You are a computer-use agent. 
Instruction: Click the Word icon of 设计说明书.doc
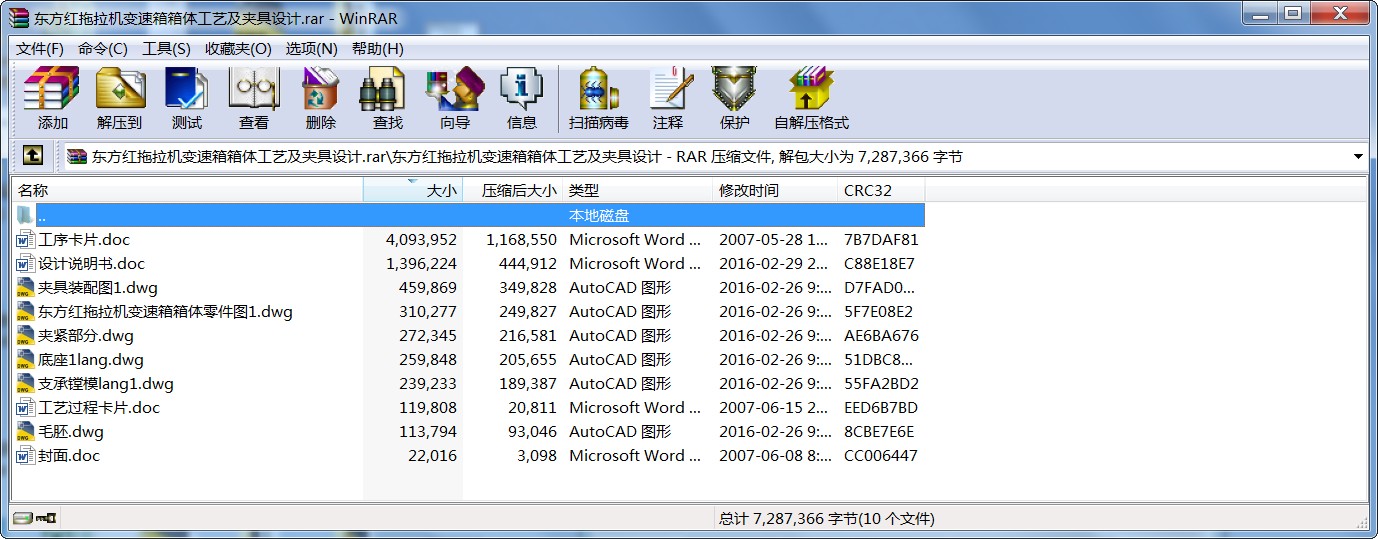click(x=26, y=264)
